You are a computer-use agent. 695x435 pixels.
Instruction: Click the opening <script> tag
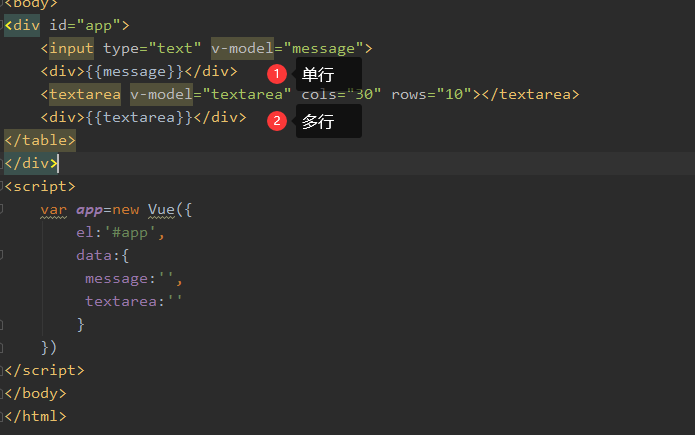pos(40,187)
